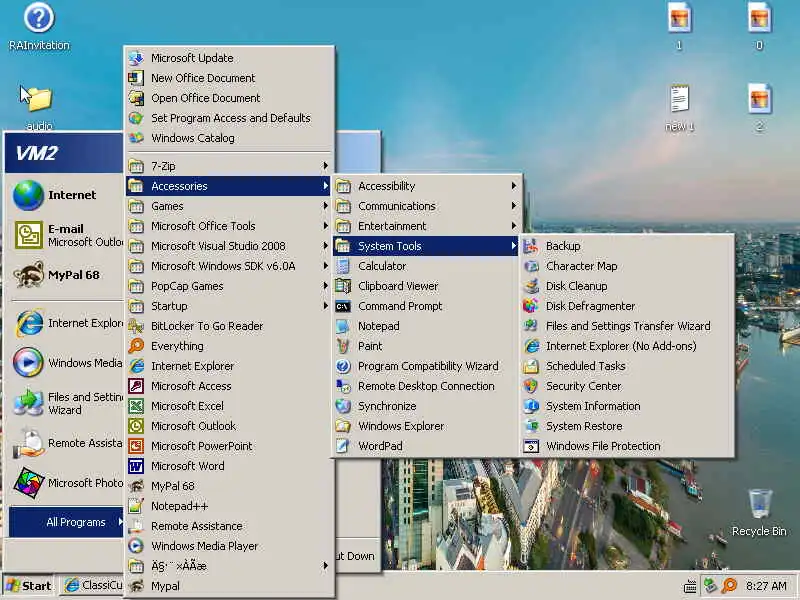Open Internet Explorer in All Programs list
The width and height of the screenshot is (800, 600).
[229, 366]
